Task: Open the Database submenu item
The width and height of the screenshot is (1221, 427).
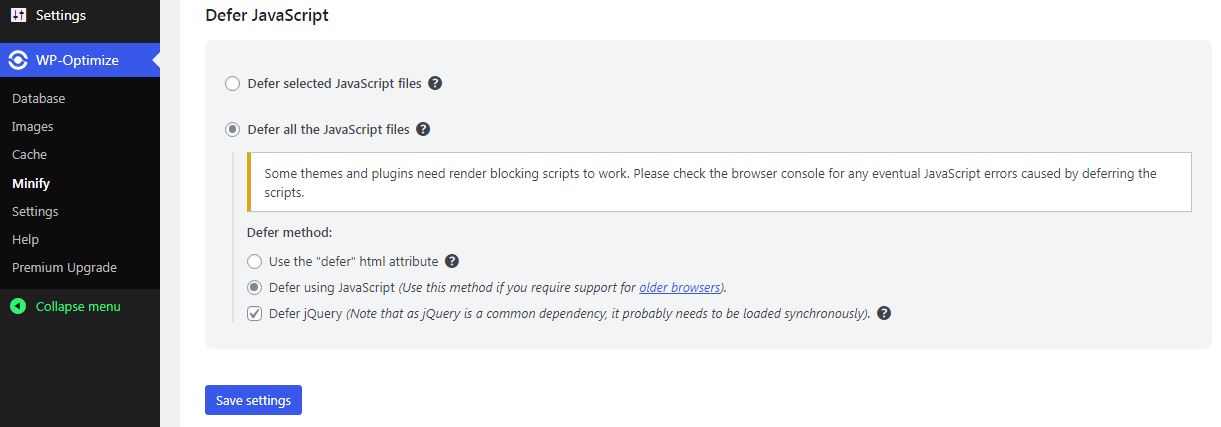Action: click(38, 98)
